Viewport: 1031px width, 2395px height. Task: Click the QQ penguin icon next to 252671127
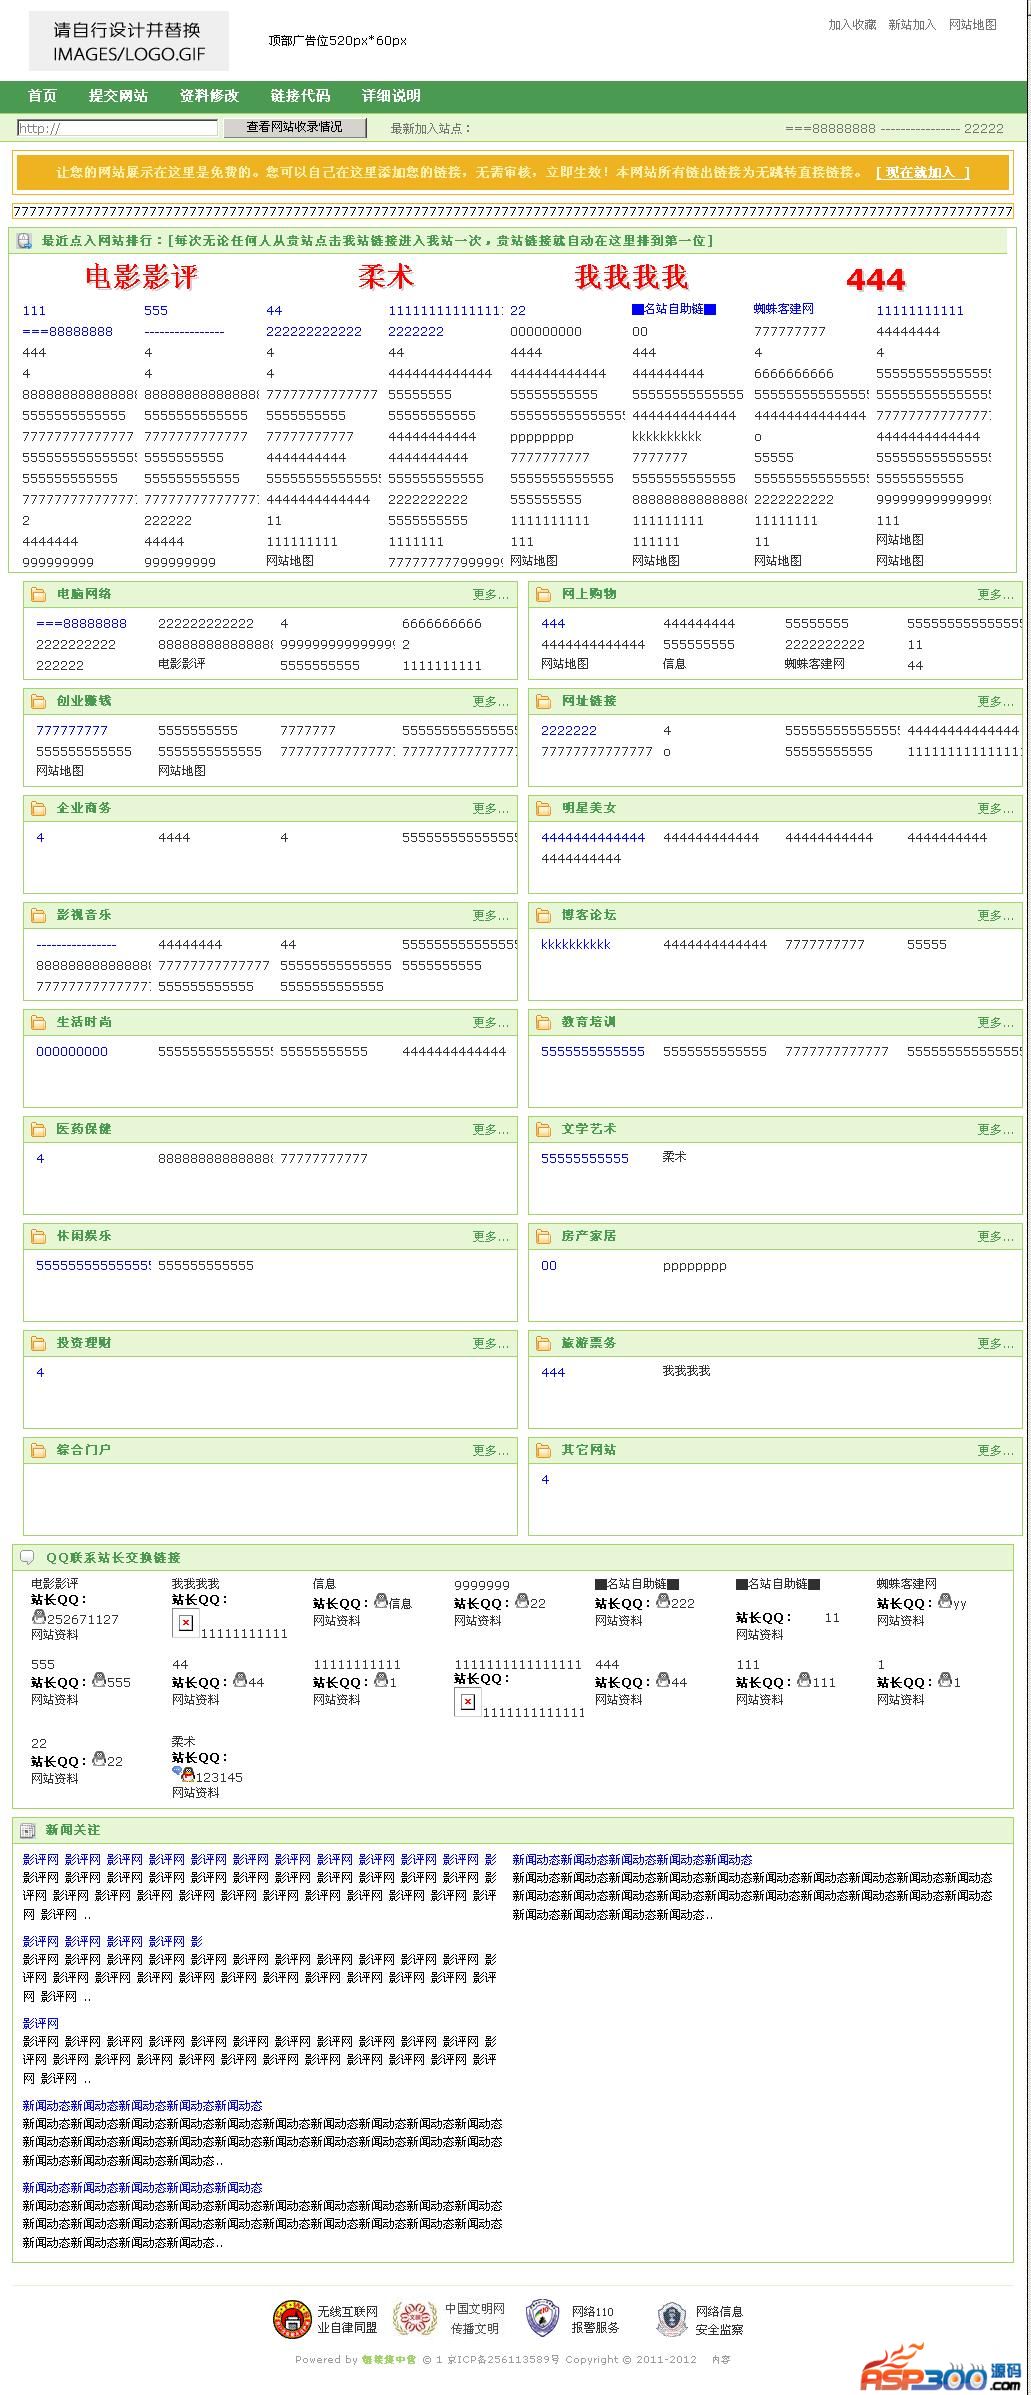point(39,1617)
